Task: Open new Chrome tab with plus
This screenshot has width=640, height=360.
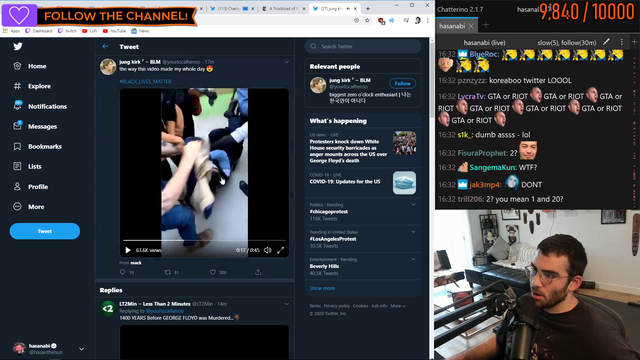Action: point(368,8)
